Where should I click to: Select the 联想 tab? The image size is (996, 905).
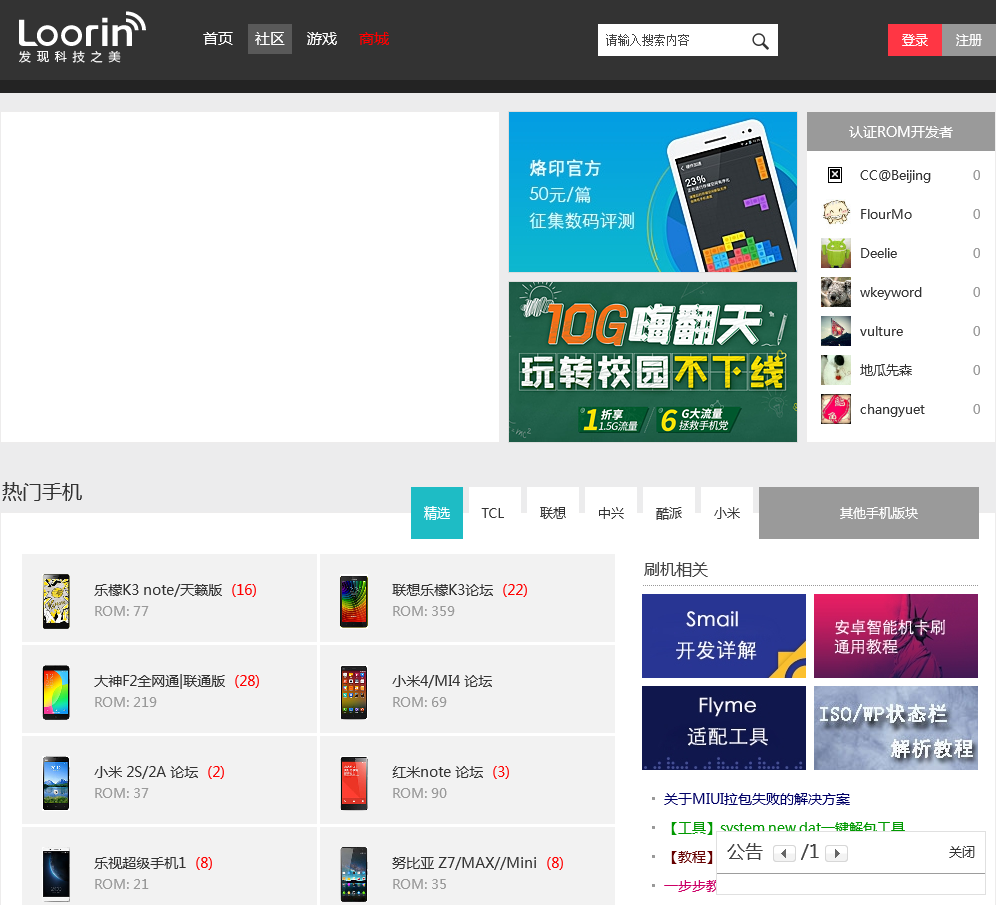553,513
